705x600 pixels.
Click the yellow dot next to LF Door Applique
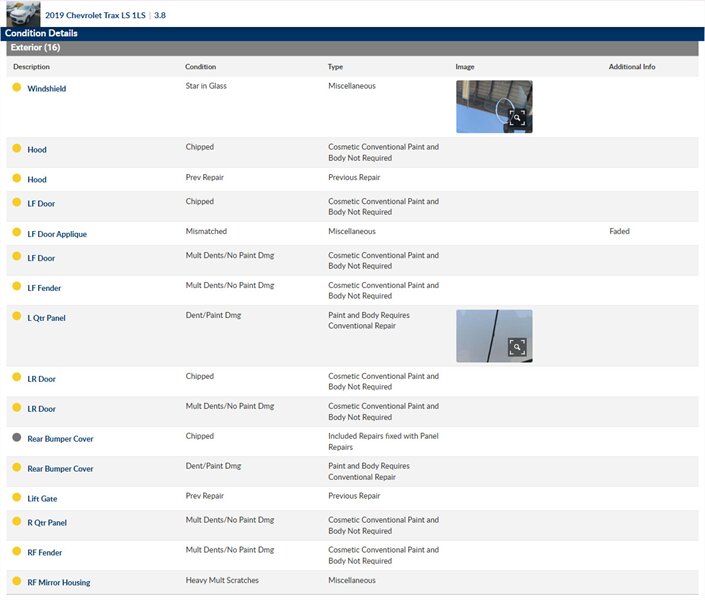(17, 233)
